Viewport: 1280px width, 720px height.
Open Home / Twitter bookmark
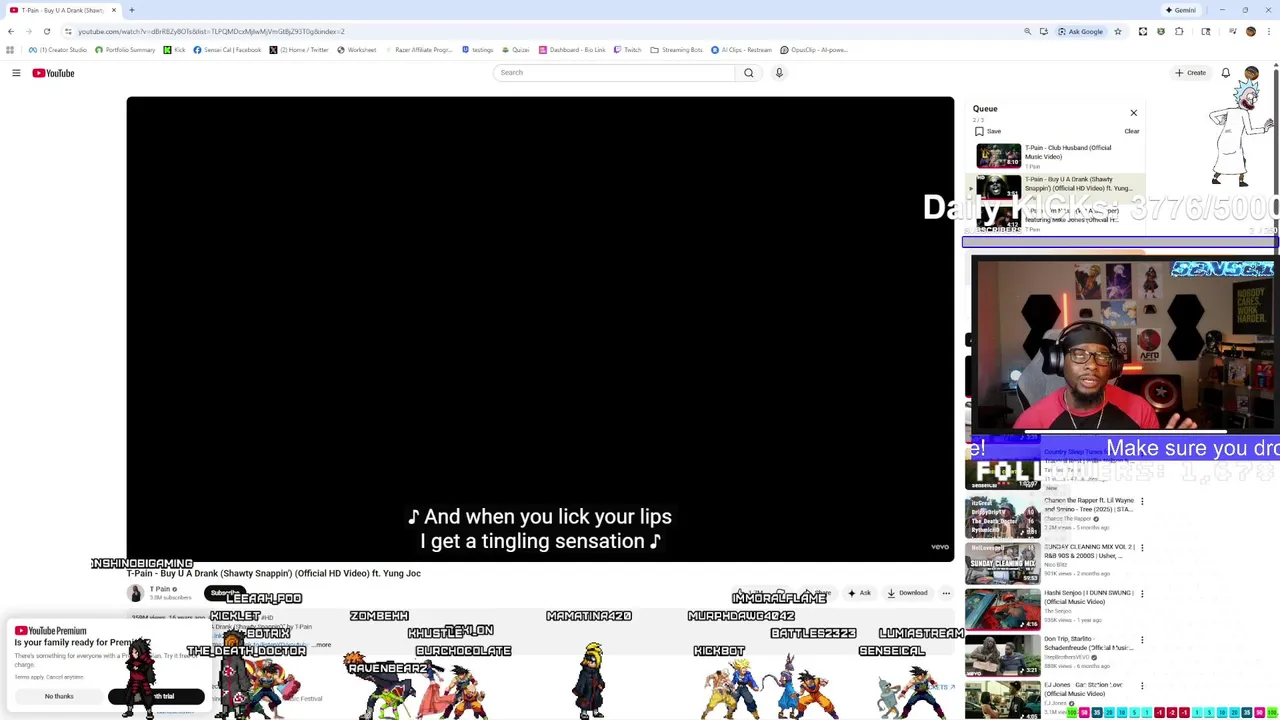(x=300, y=50)
